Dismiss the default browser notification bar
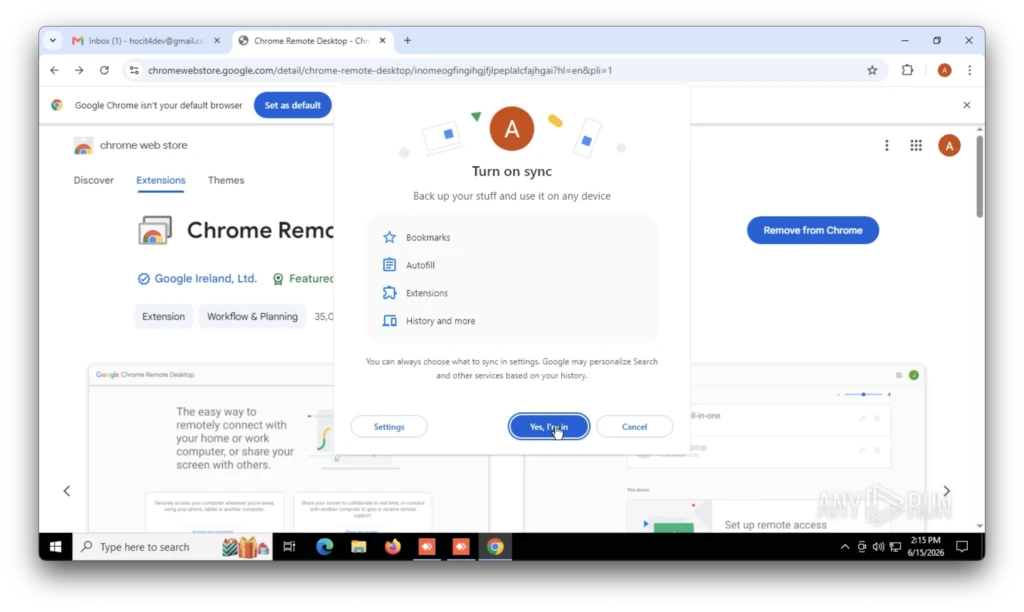 point(967,105)
